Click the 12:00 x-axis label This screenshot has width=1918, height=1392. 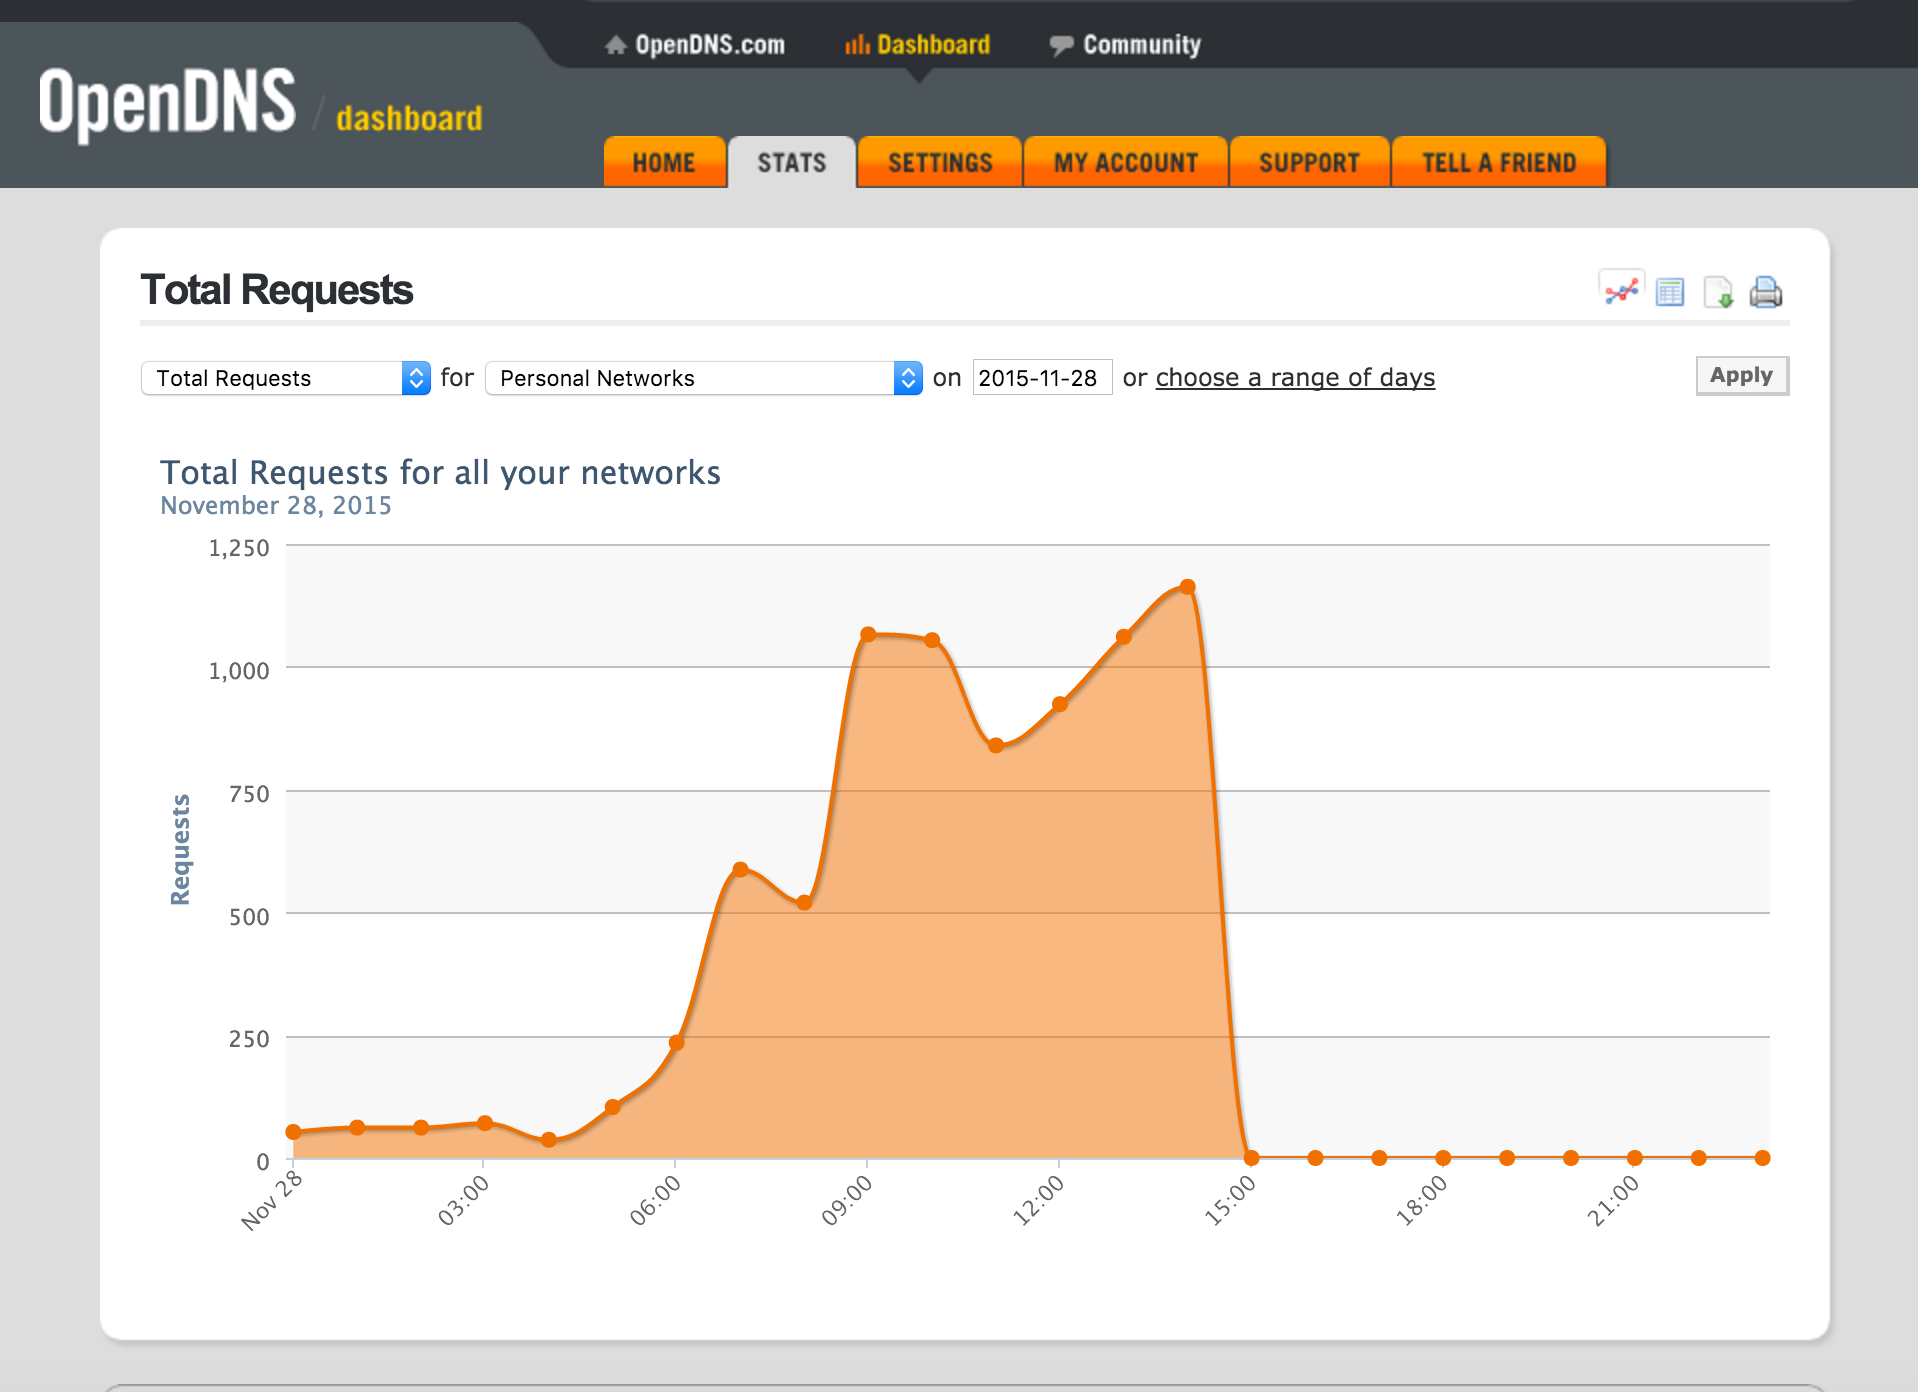coord(1038,1200)
